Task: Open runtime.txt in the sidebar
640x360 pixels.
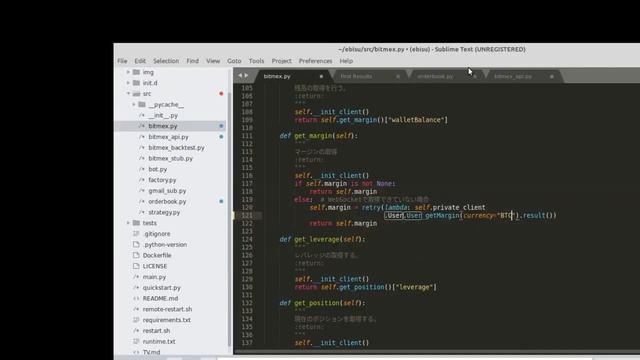Action: click(x=159, y=342)
